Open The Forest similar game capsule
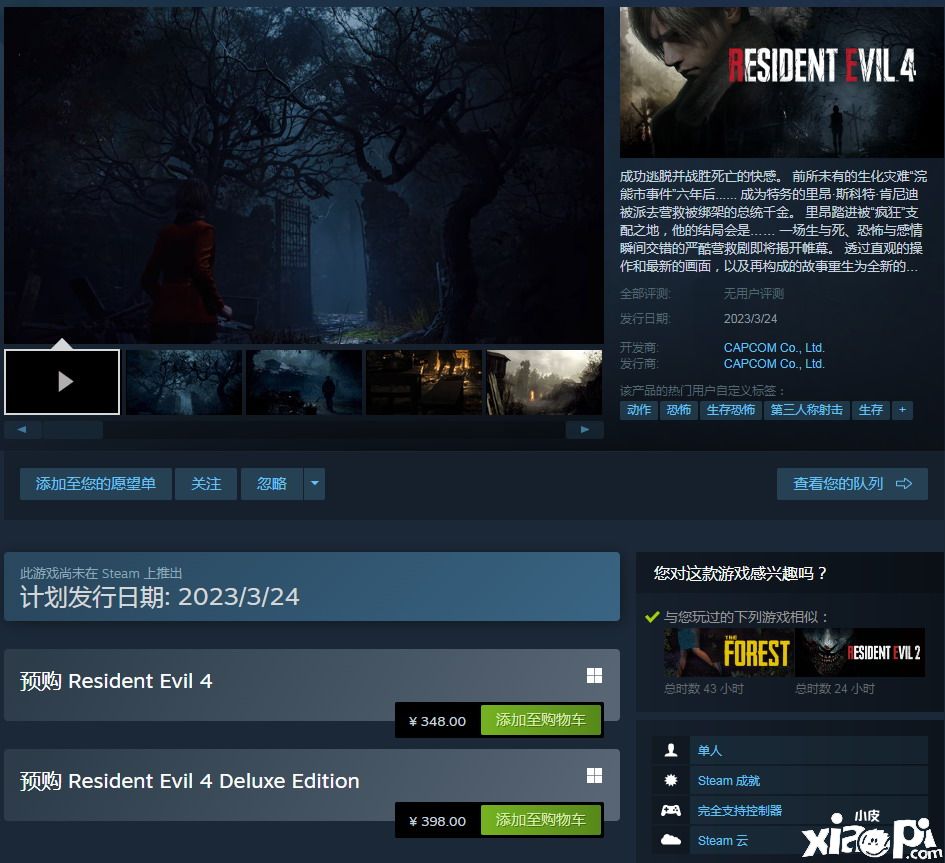The image size is (945, 863). coord(729,653)
